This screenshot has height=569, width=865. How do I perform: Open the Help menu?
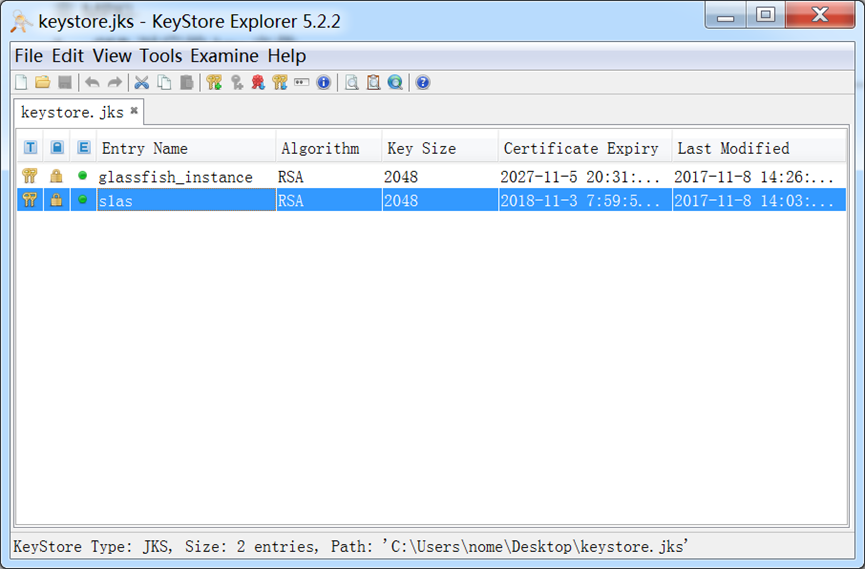[287, 56]
